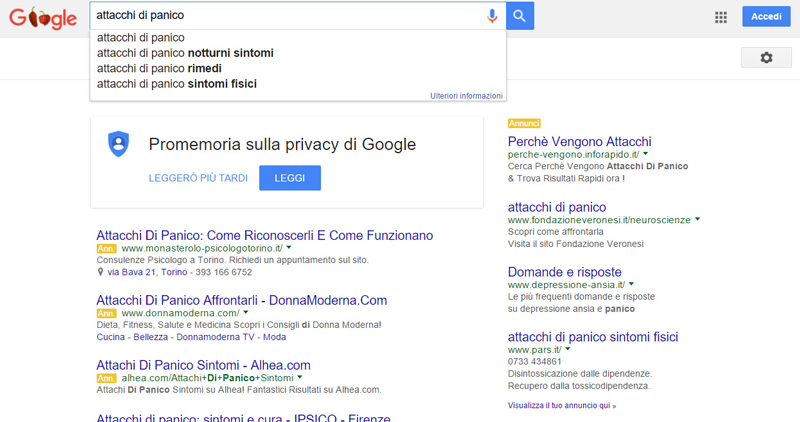Click "Visualizza il tuo annuncio qui" link
Image resolution: width=800 pixels, height=422 pixels.
coord(562,406)
